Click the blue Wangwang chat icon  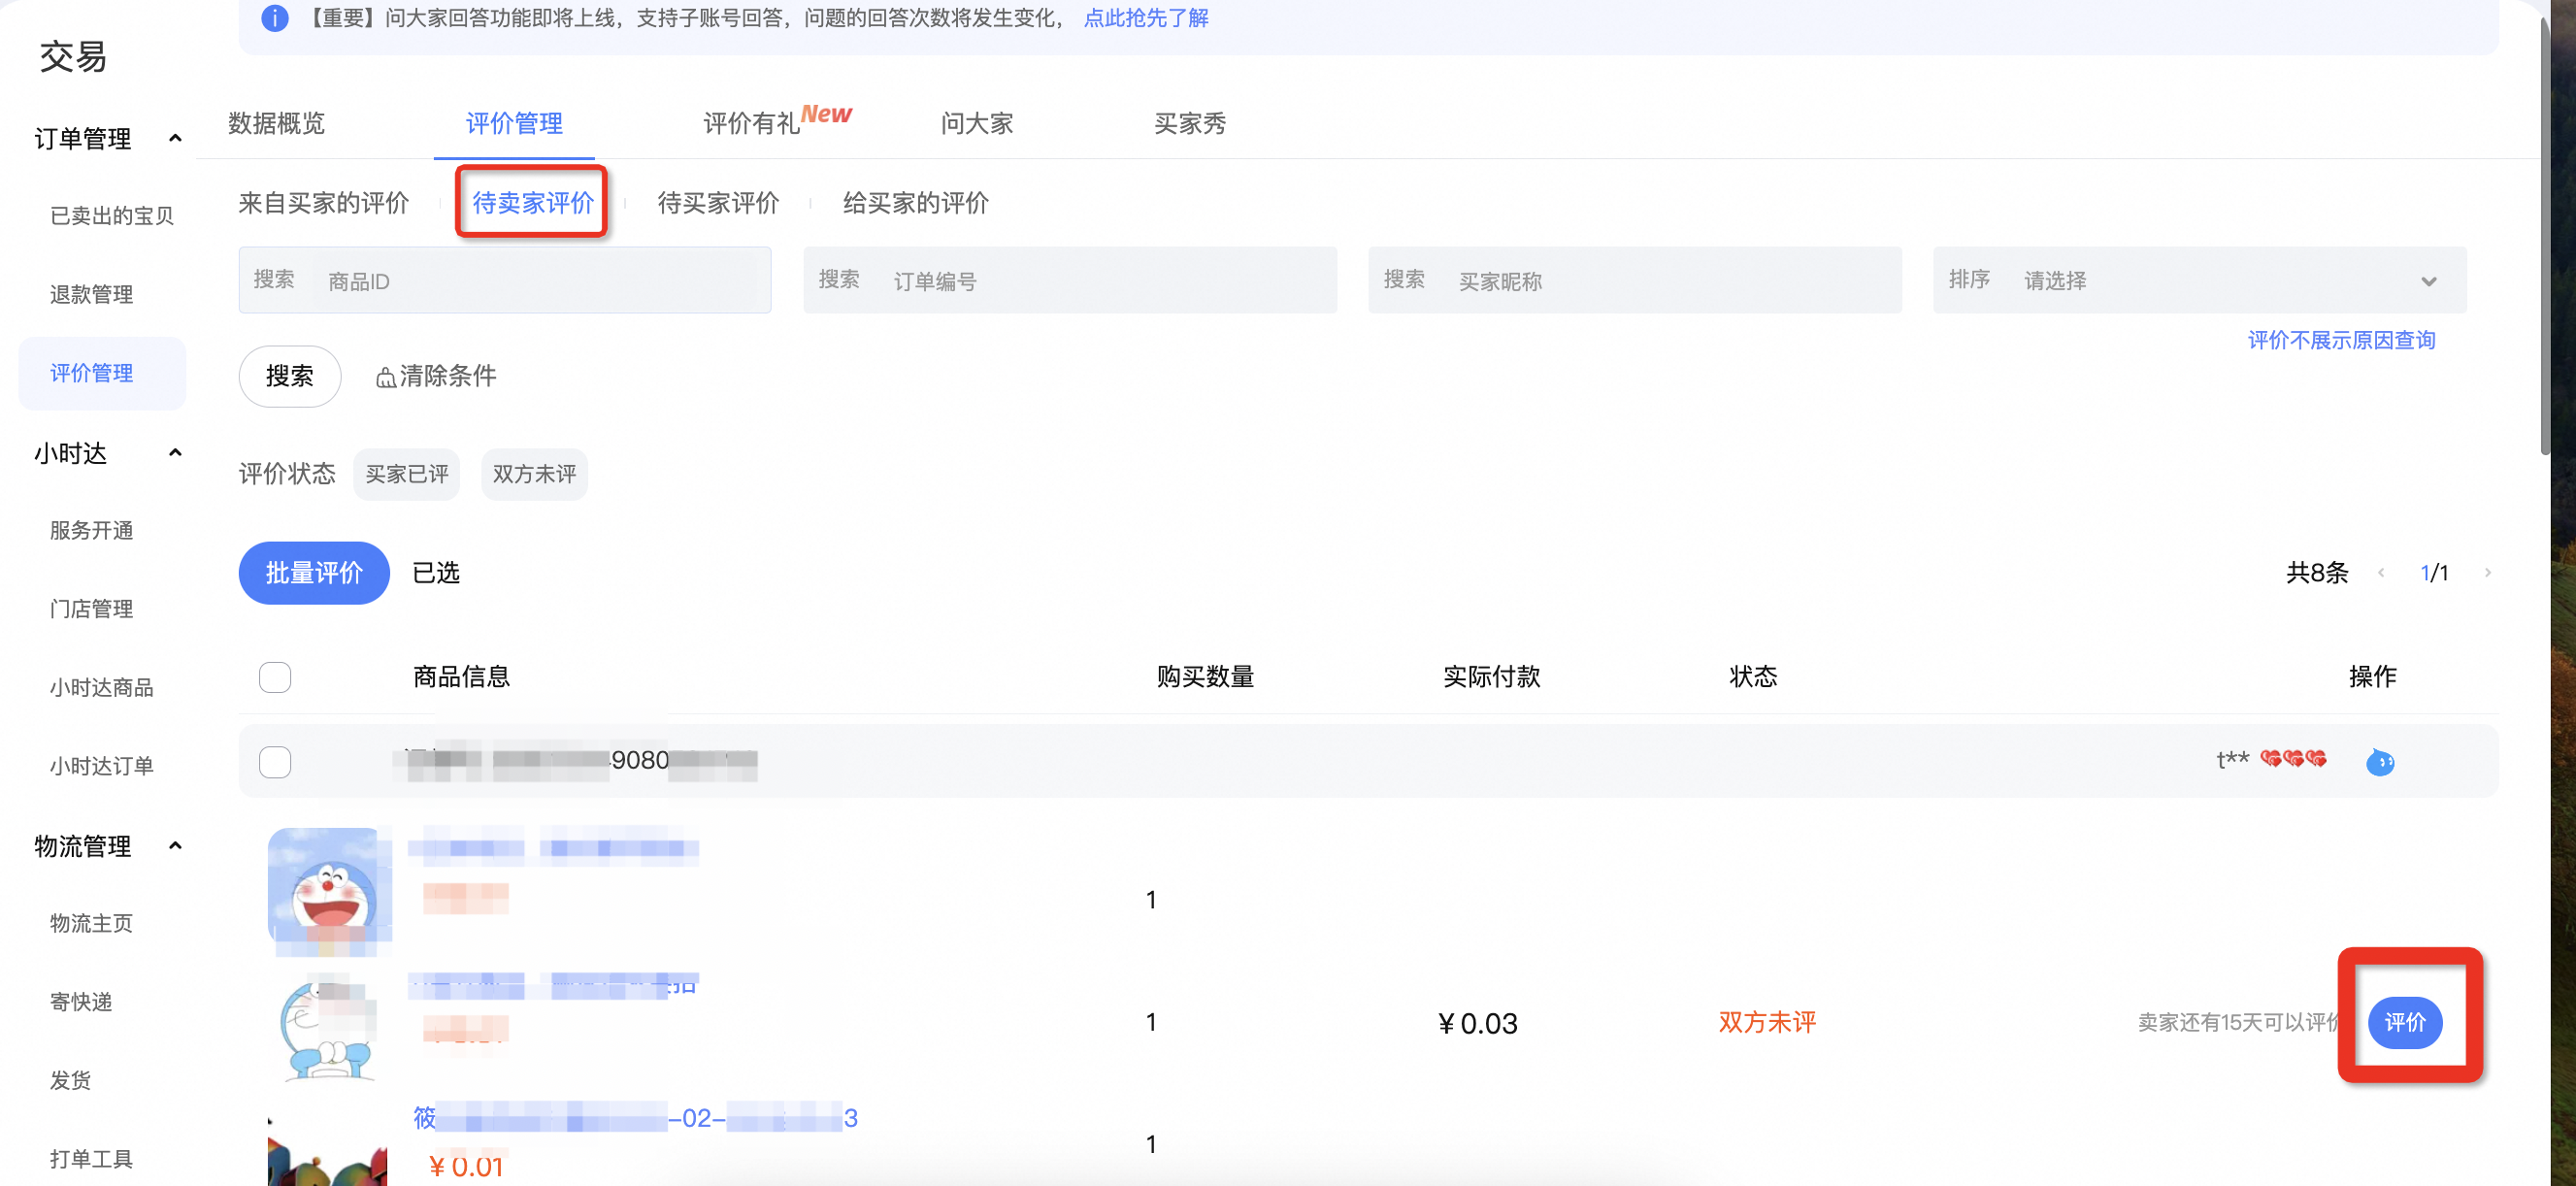coord(2380,762)
